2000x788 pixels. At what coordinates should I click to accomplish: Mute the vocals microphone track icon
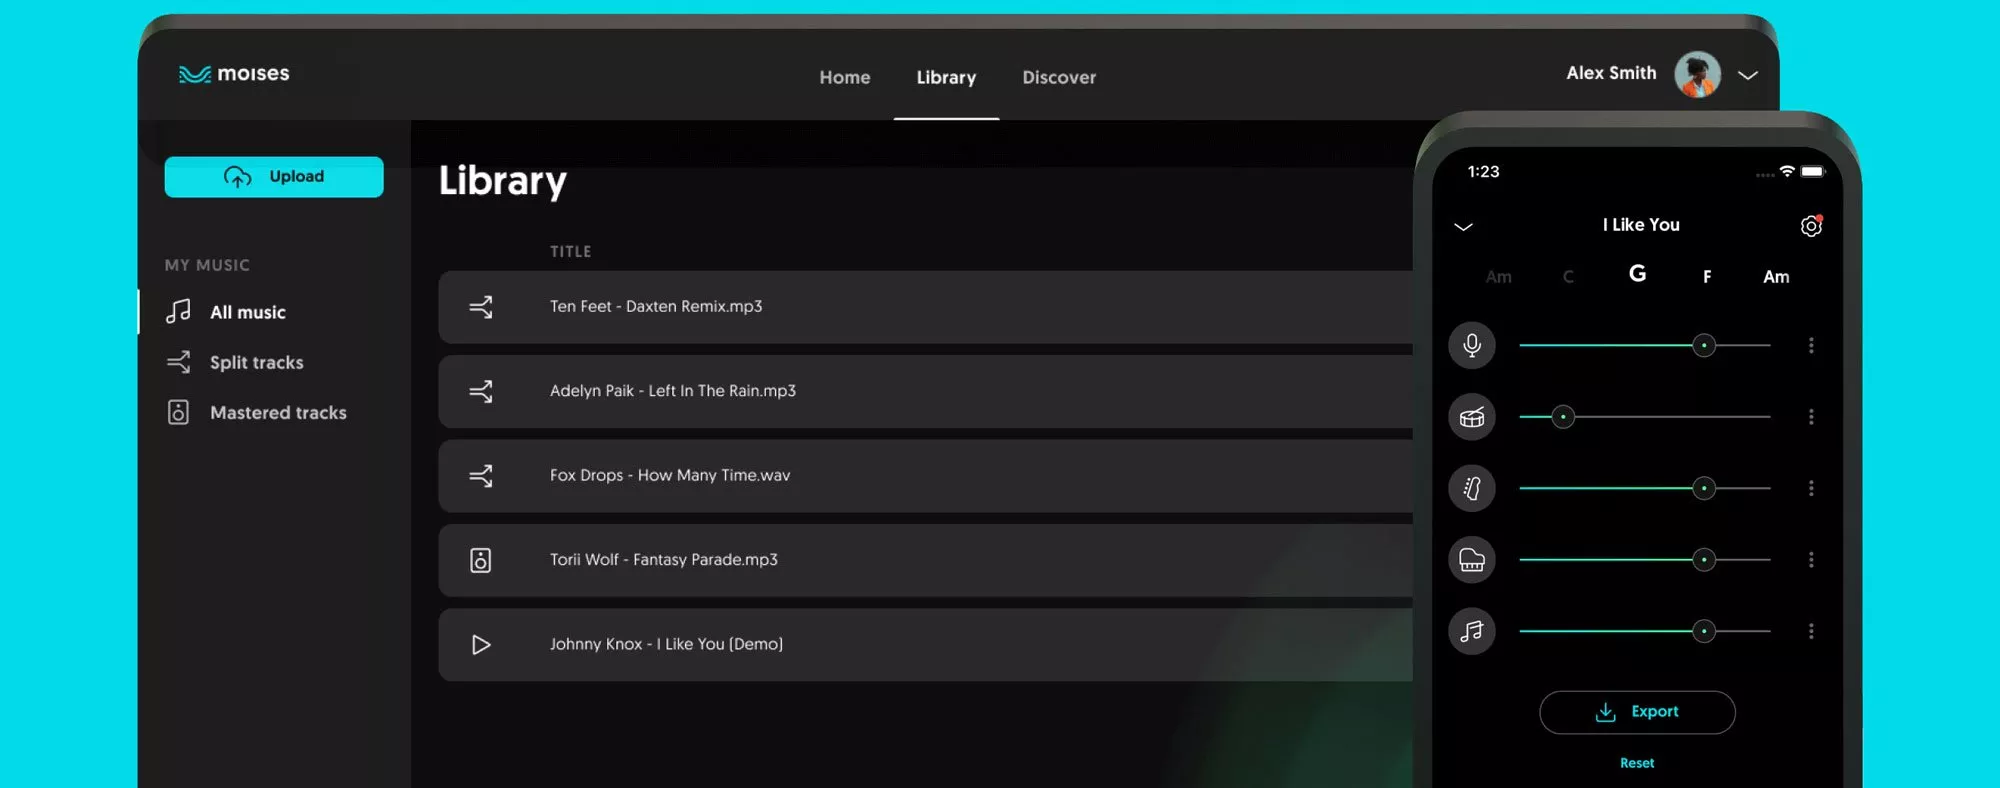(1472, 346)
